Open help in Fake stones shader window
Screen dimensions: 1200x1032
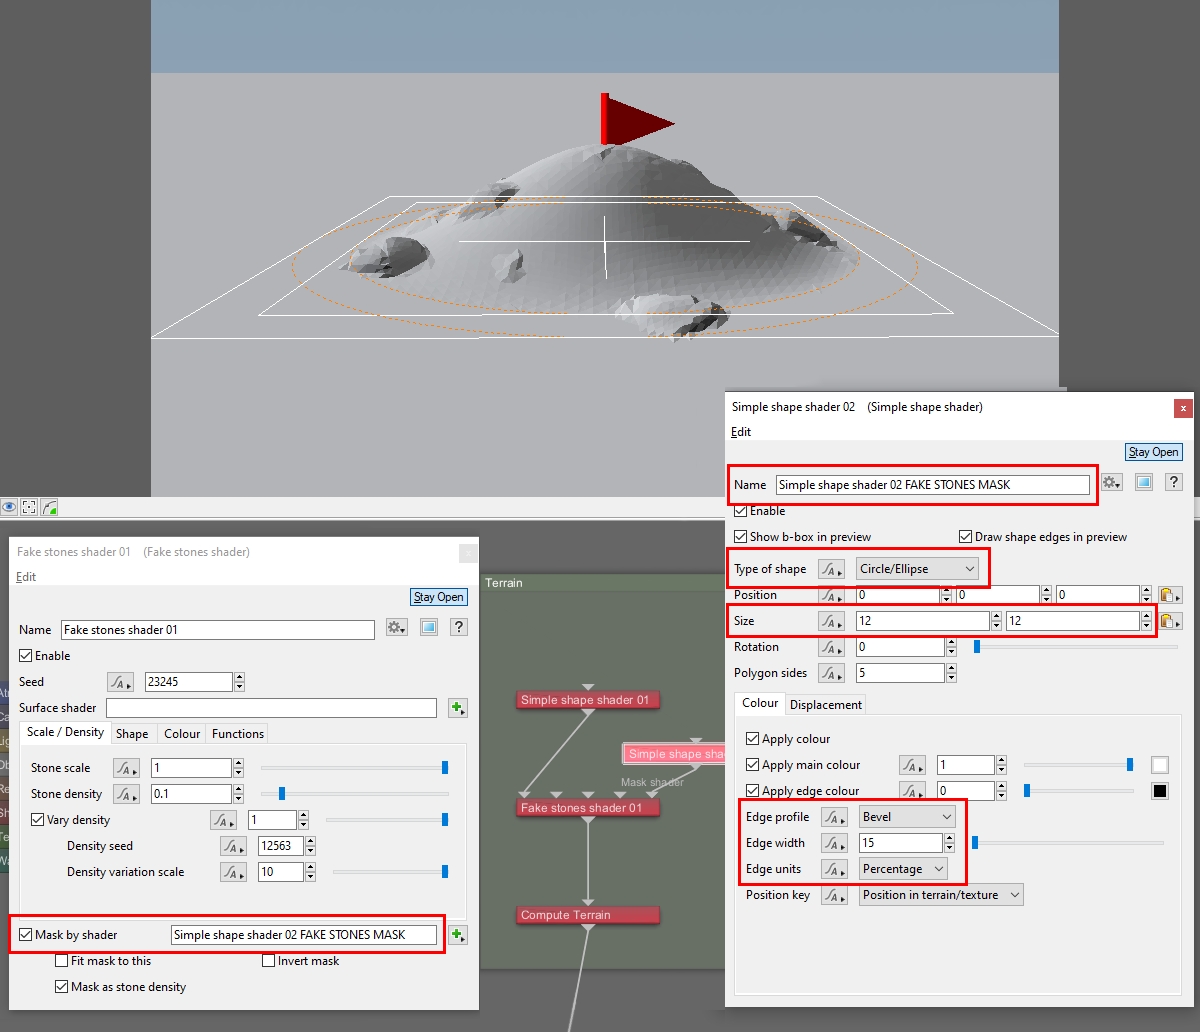[x=459, y=628]
